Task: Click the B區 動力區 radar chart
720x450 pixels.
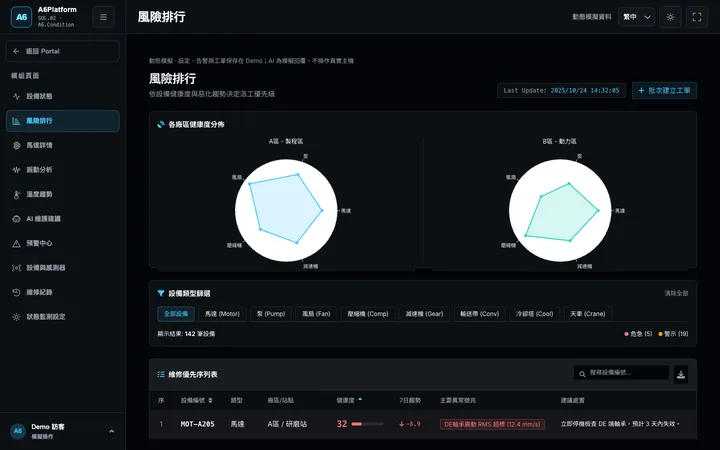Action: [x=560, y=210]
